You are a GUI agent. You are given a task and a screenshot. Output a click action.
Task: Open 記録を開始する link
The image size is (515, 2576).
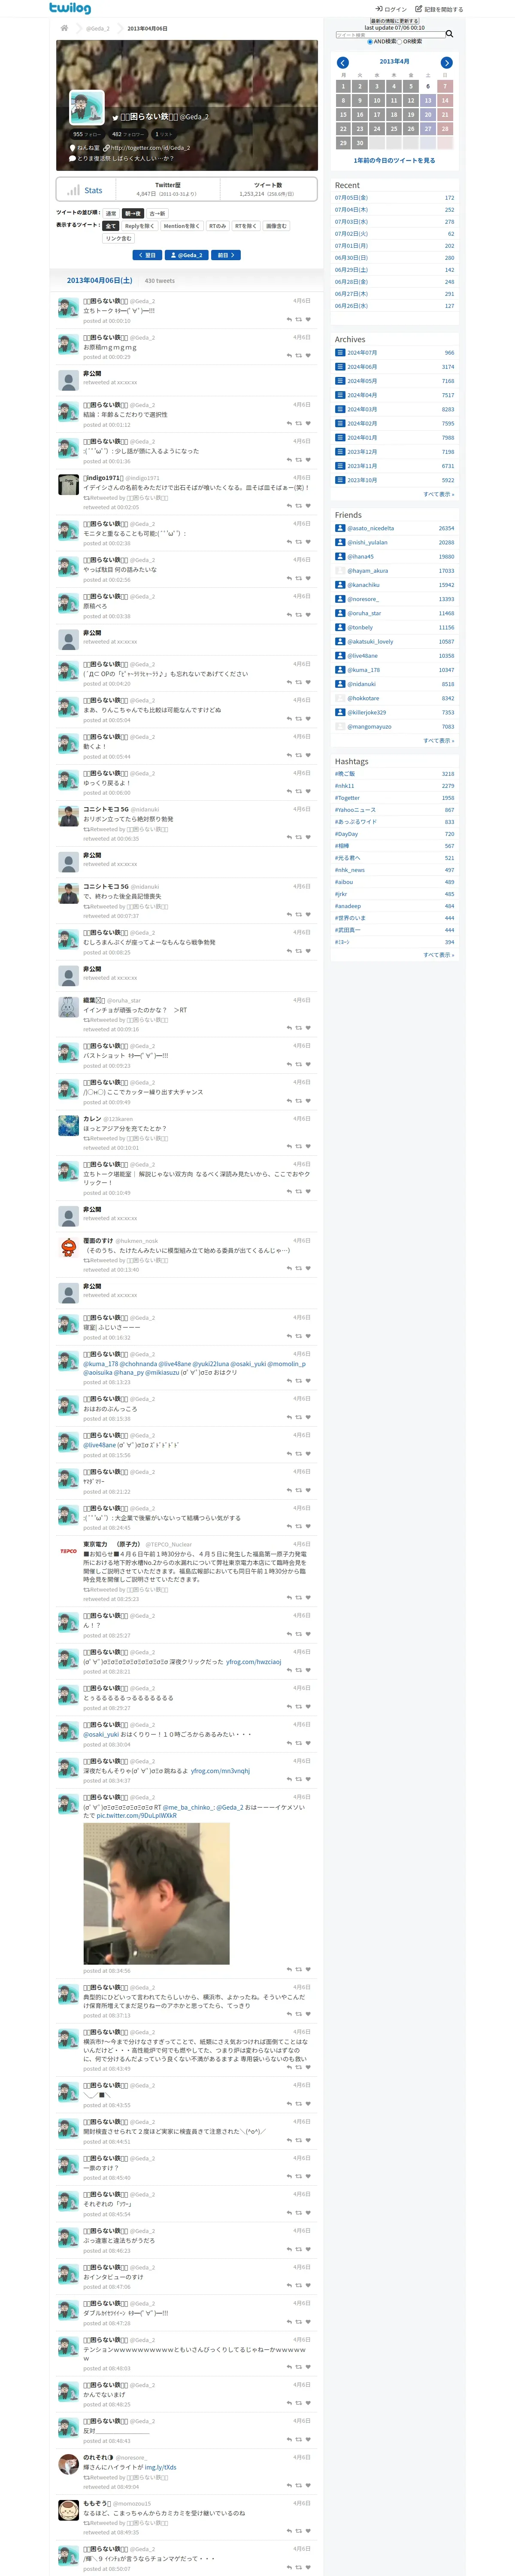point(439,9)
